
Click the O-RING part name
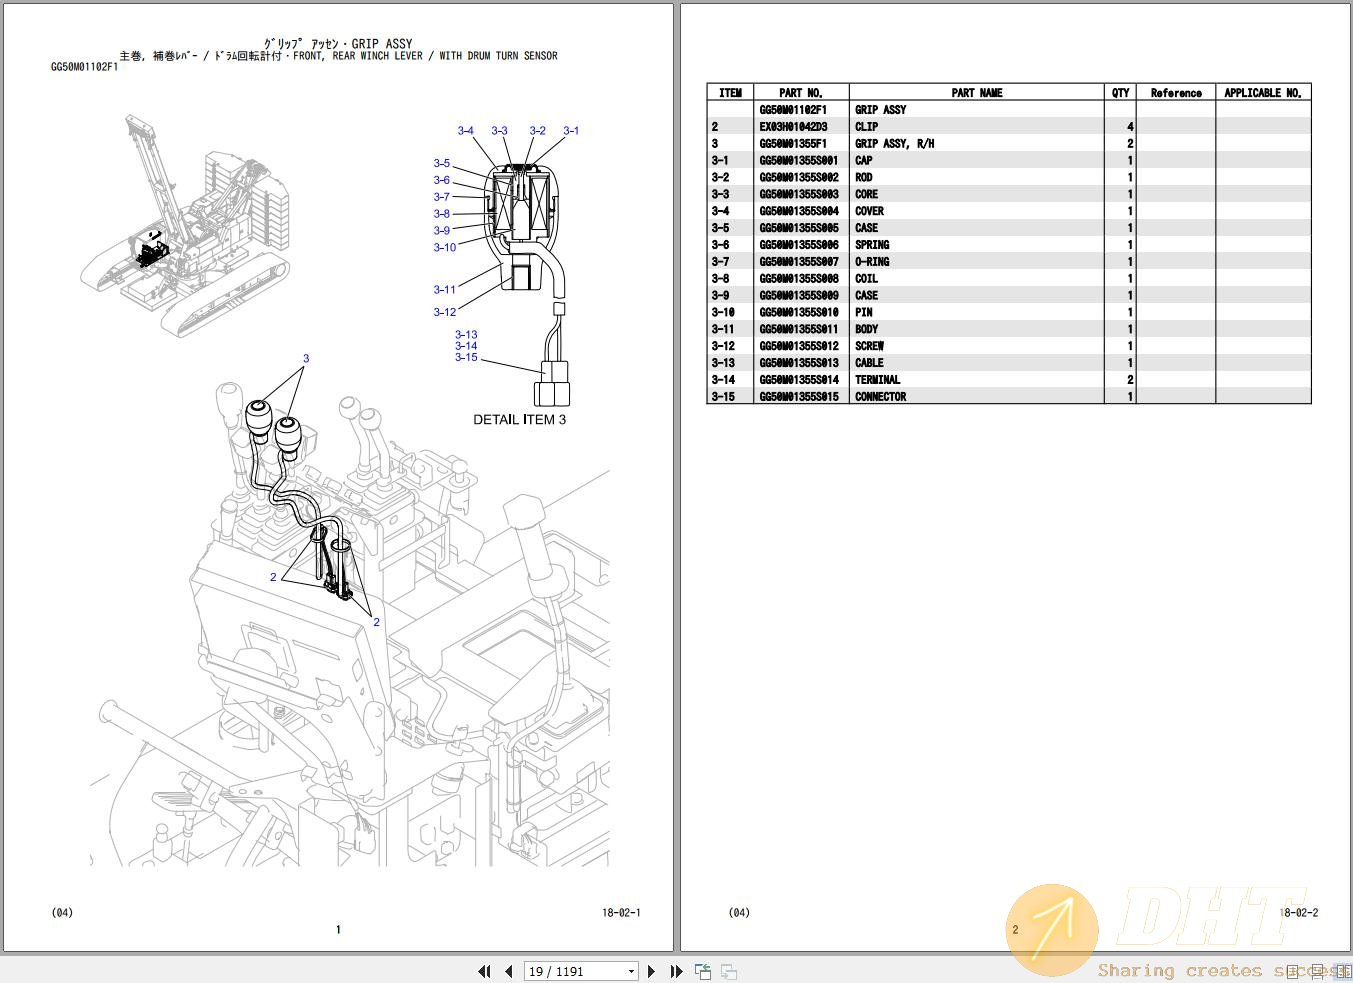(x=872, y=261)
